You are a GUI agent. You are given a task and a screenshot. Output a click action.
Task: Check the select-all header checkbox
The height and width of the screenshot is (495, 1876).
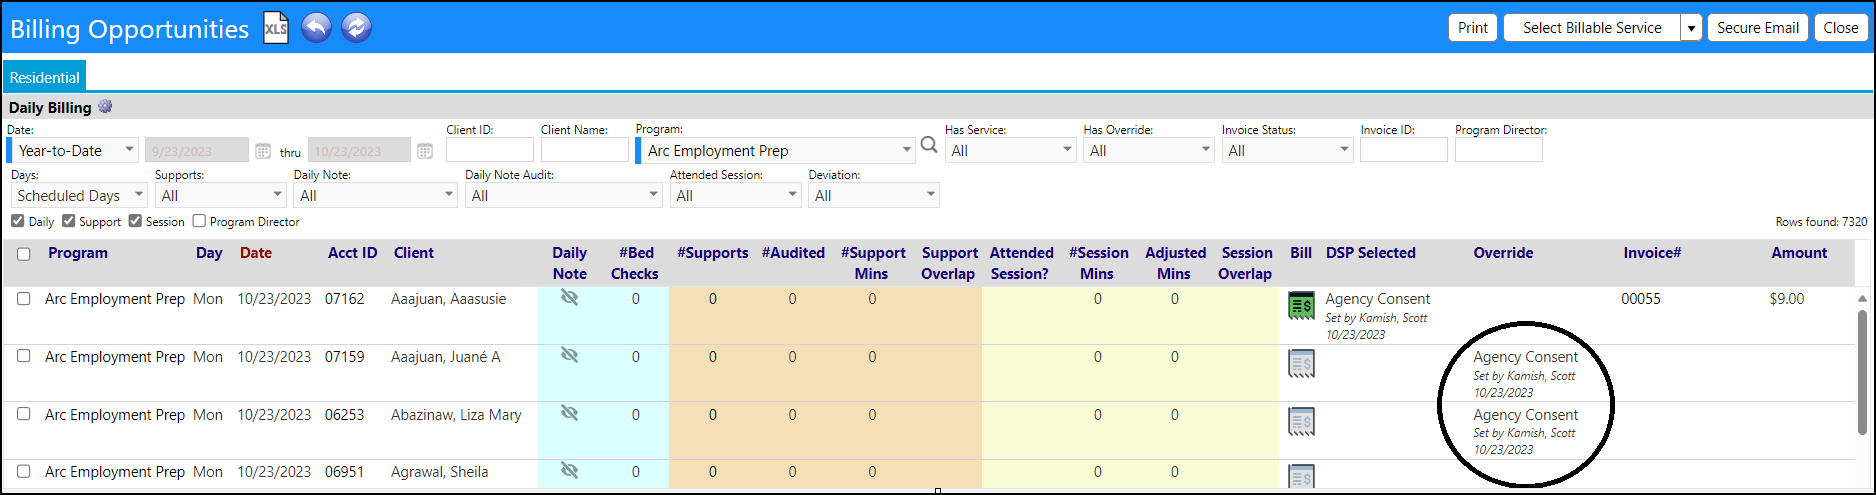click(24, 254)
